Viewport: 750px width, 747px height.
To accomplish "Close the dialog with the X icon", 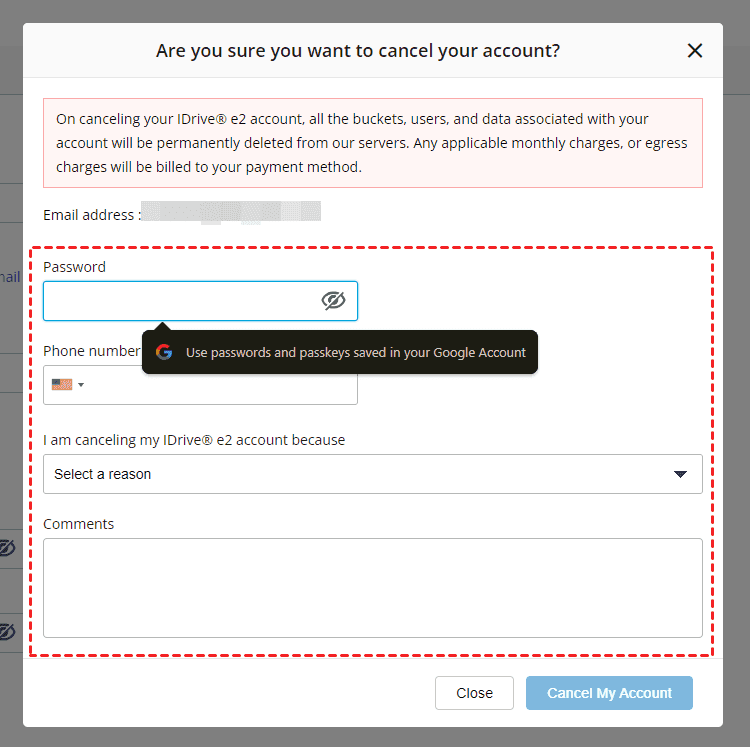I will click(695, 51).
